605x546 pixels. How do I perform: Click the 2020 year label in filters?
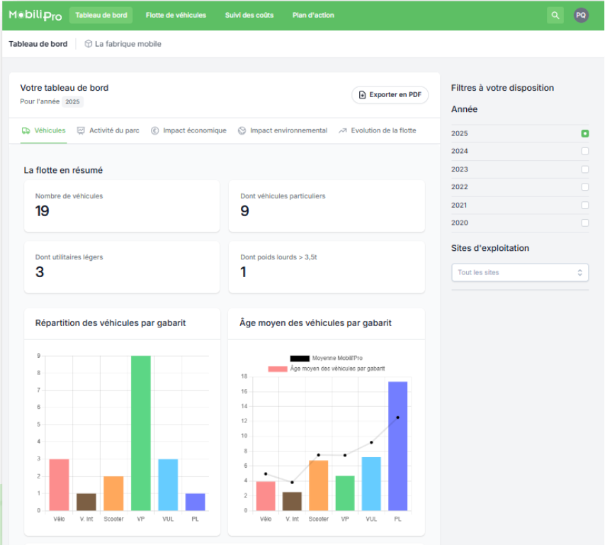(460, 223)
